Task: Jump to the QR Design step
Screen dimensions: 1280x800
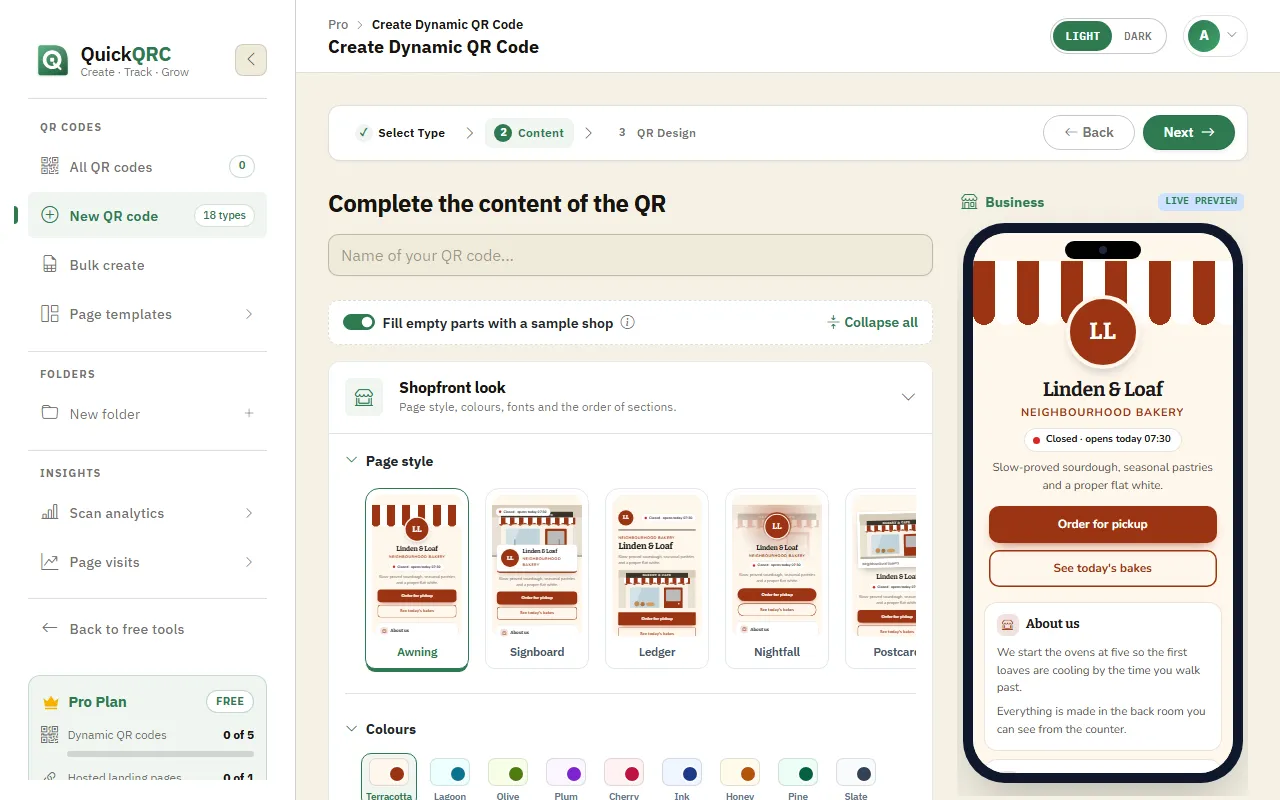Action: [x=656, y=133]
